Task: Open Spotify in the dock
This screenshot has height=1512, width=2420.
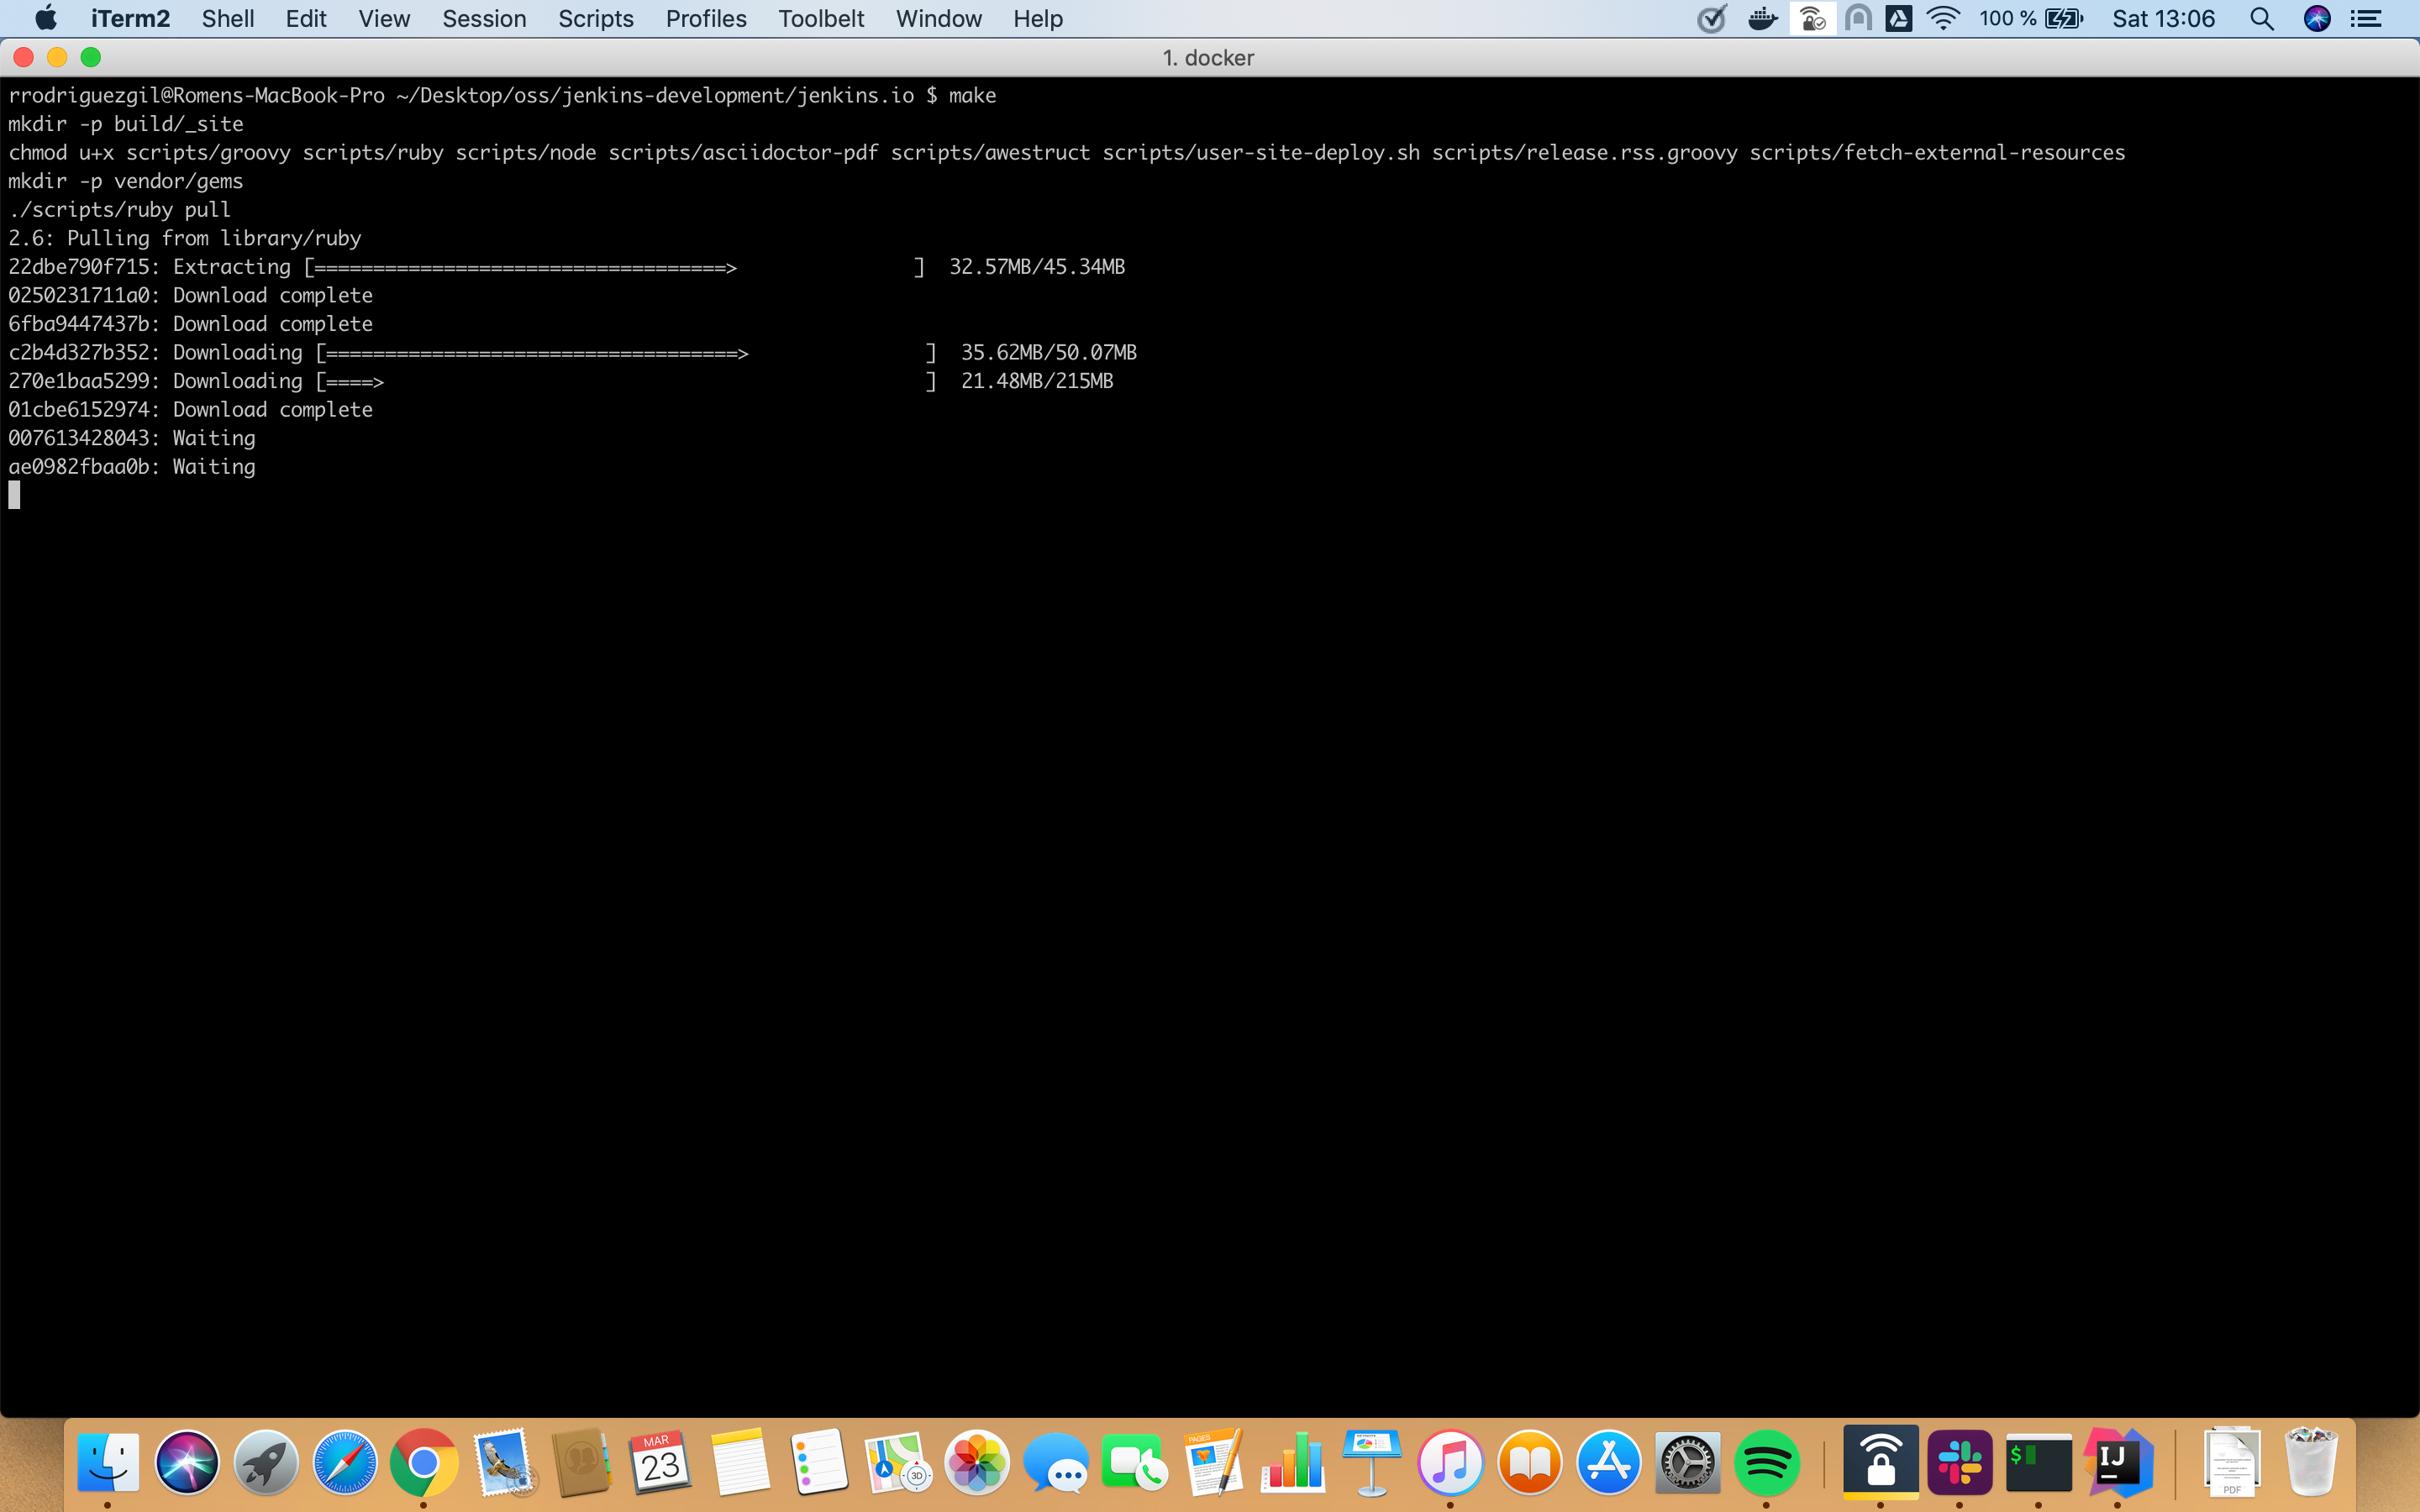Action: pos(1765,1462)
